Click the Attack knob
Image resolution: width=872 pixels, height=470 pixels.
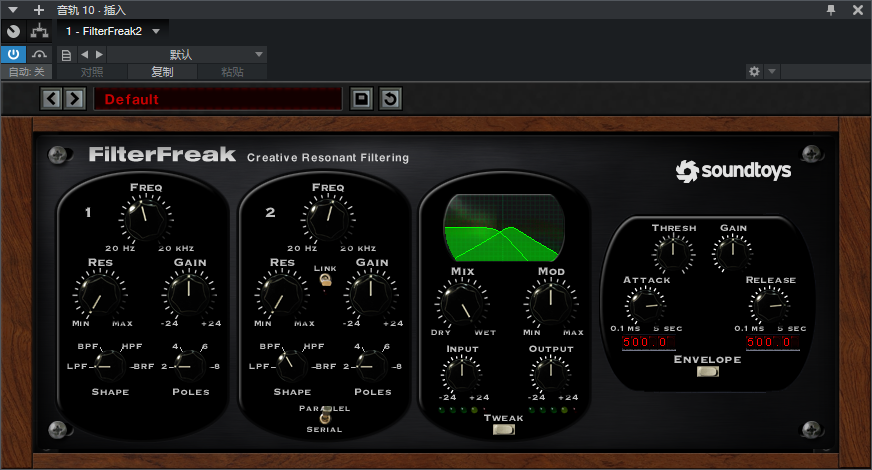pos(645,305)
